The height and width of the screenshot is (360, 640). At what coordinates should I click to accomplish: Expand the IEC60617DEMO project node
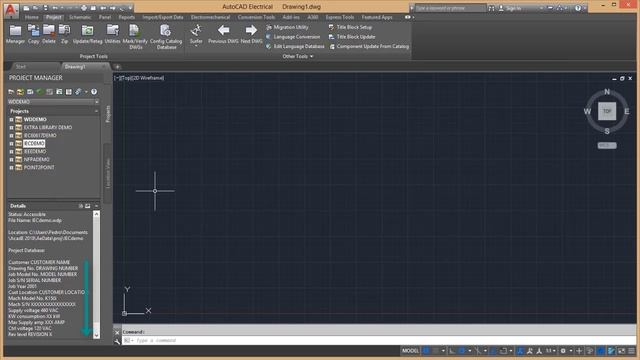point(11,136)
